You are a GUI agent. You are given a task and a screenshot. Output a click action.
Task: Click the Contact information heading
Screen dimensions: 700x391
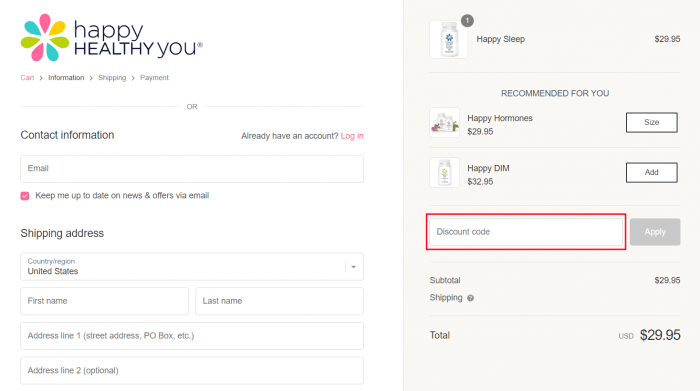coord(67,135)
